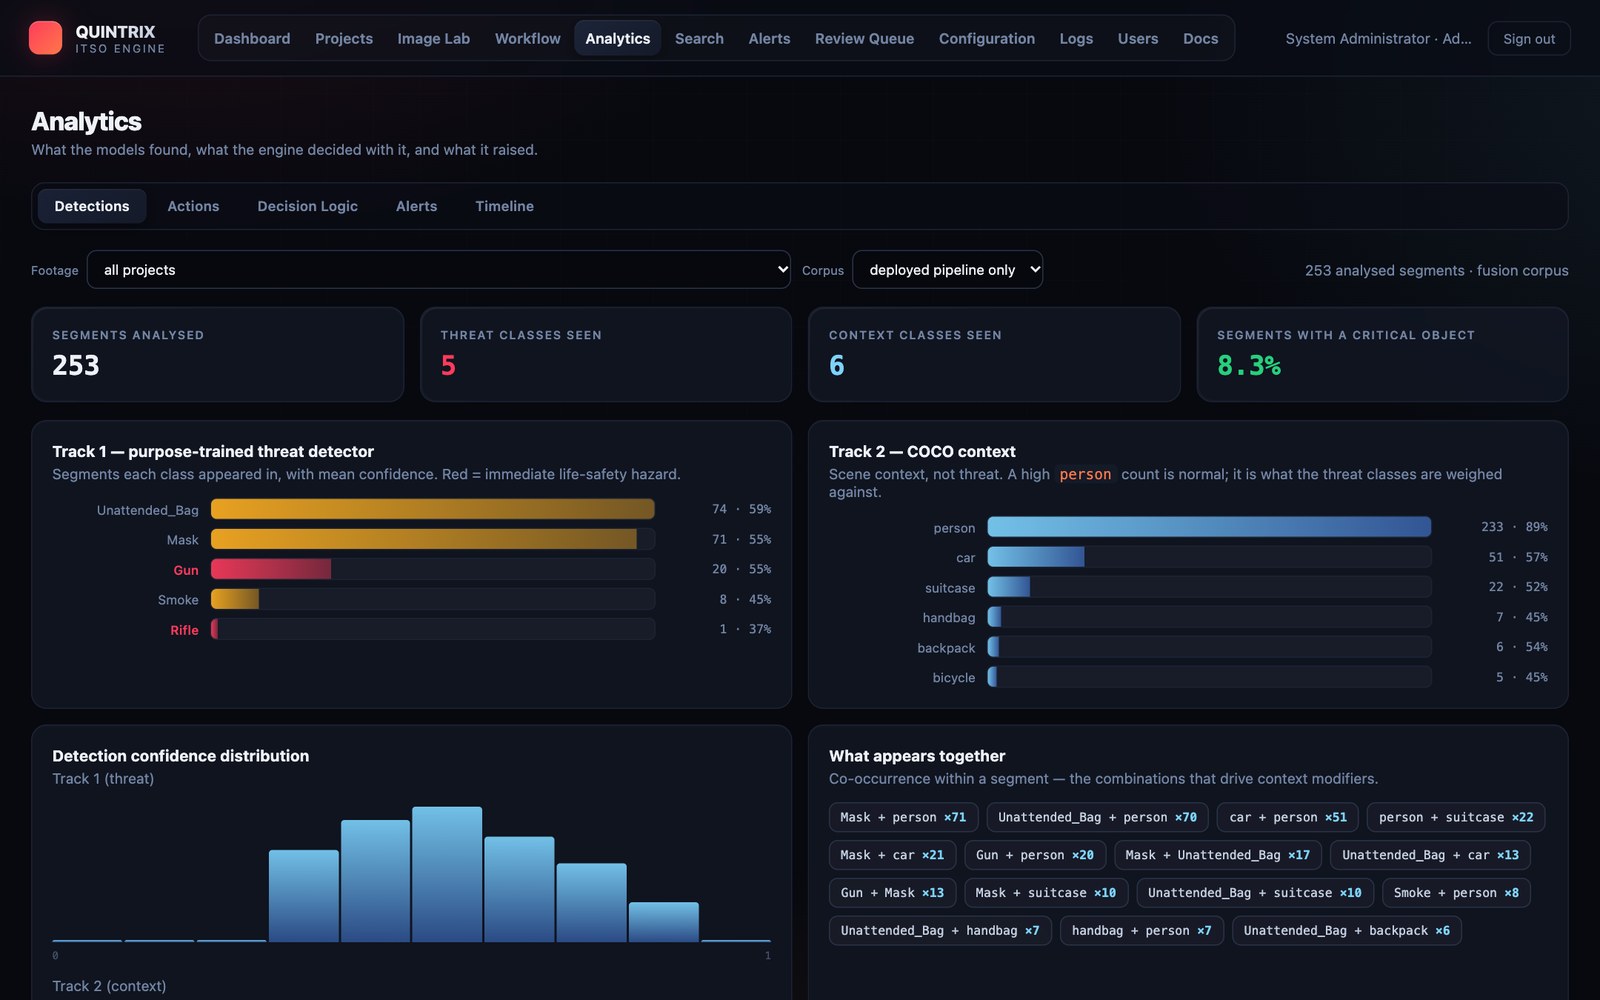1600x1000 pixels.
Task: Click the Mask bar label
Action: [x=182, y=540]
